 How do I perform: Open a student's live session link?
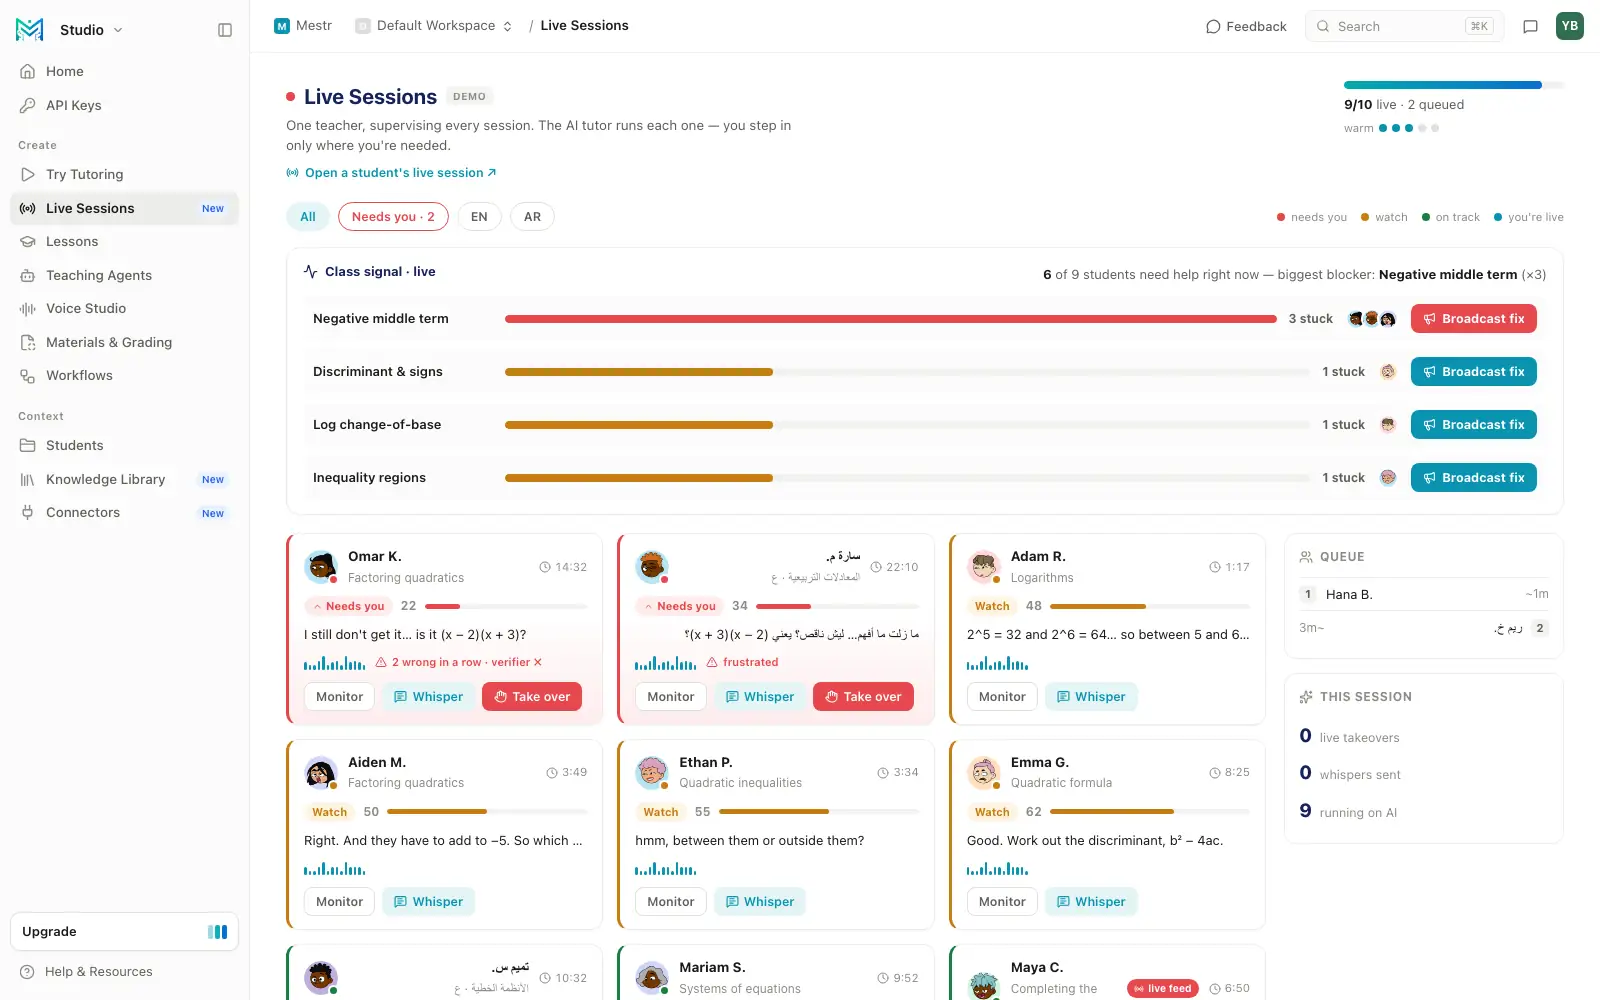(x=391, y=173)
